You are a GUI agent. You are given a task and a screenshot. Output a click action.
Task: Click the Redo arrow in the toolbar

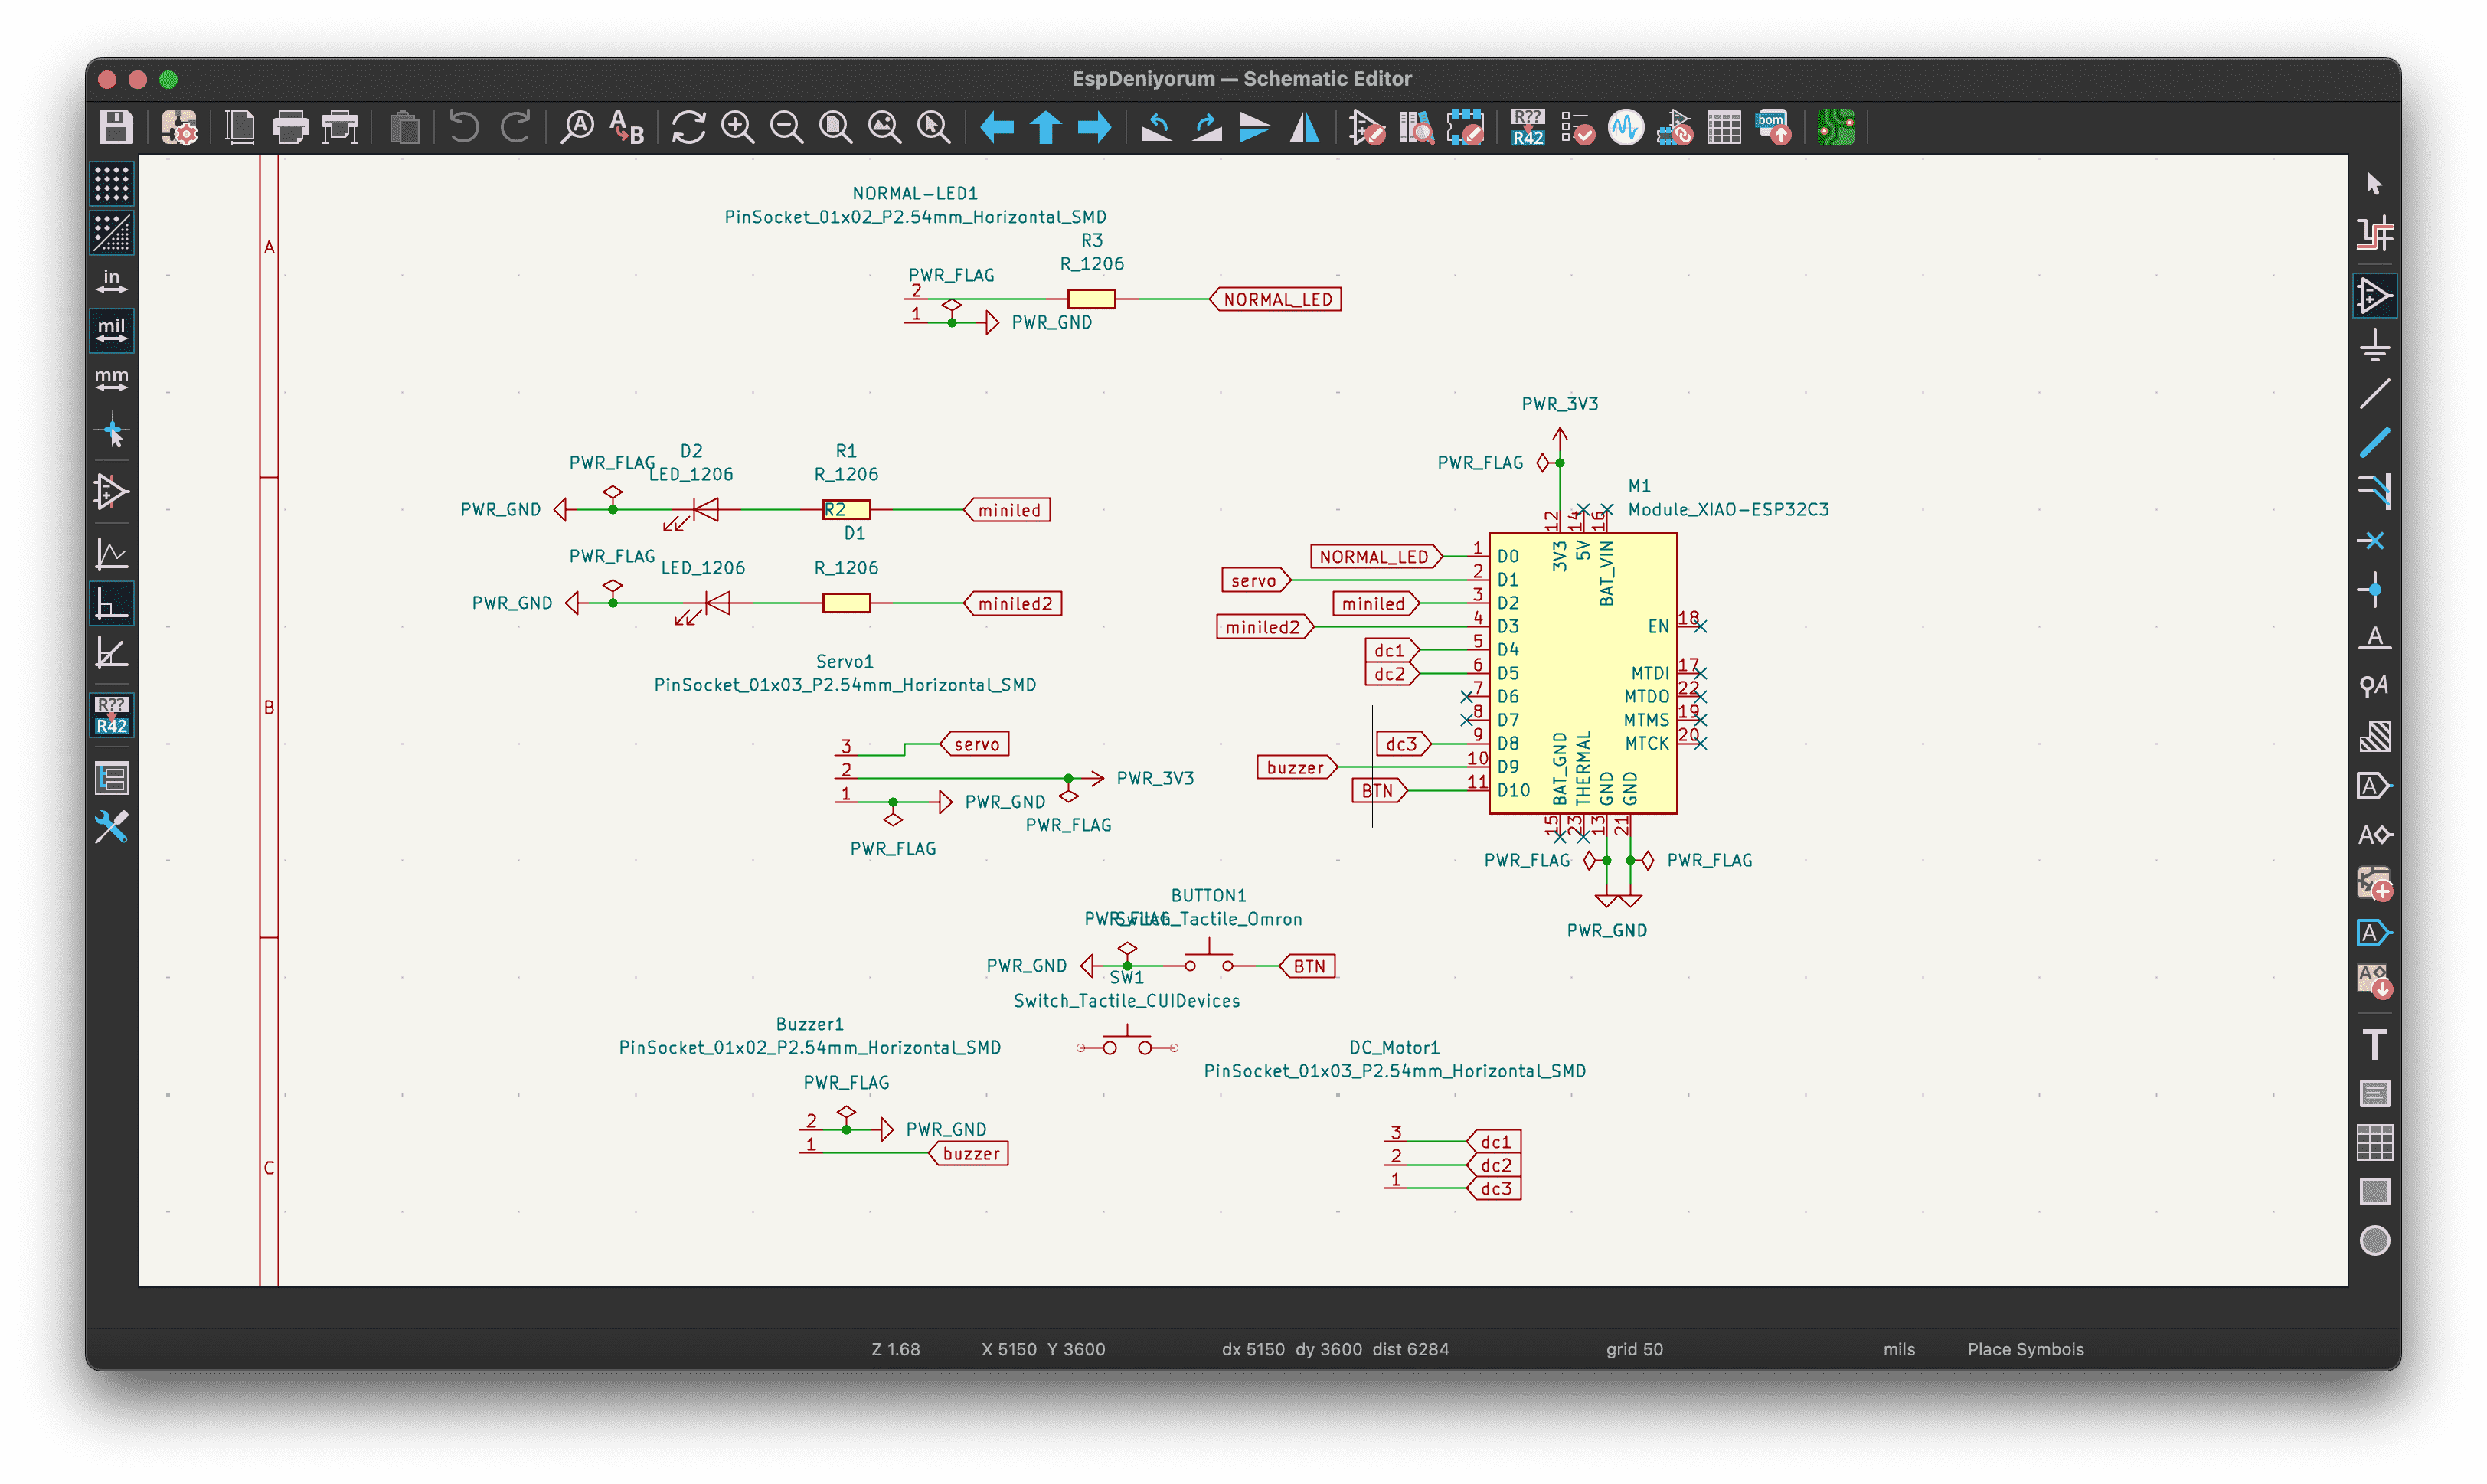pyautogui.click(x=515, y=128)
